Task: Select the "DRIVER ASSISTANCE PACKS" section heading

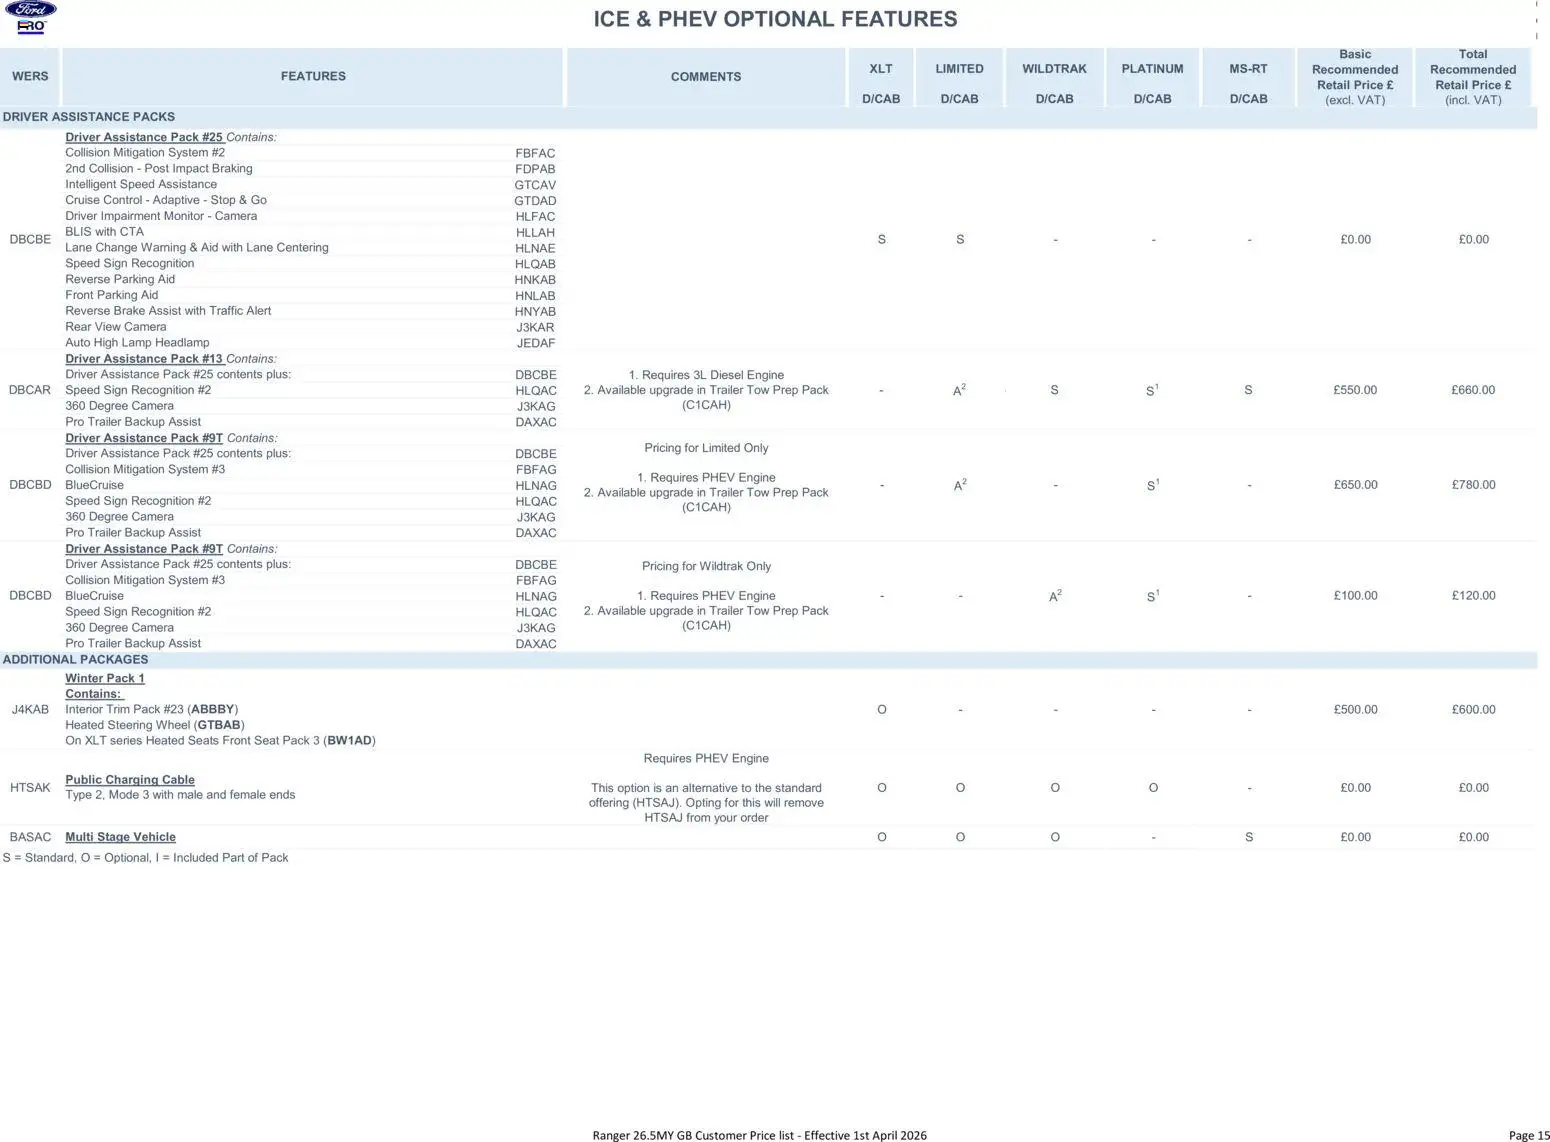Action: 89,117
